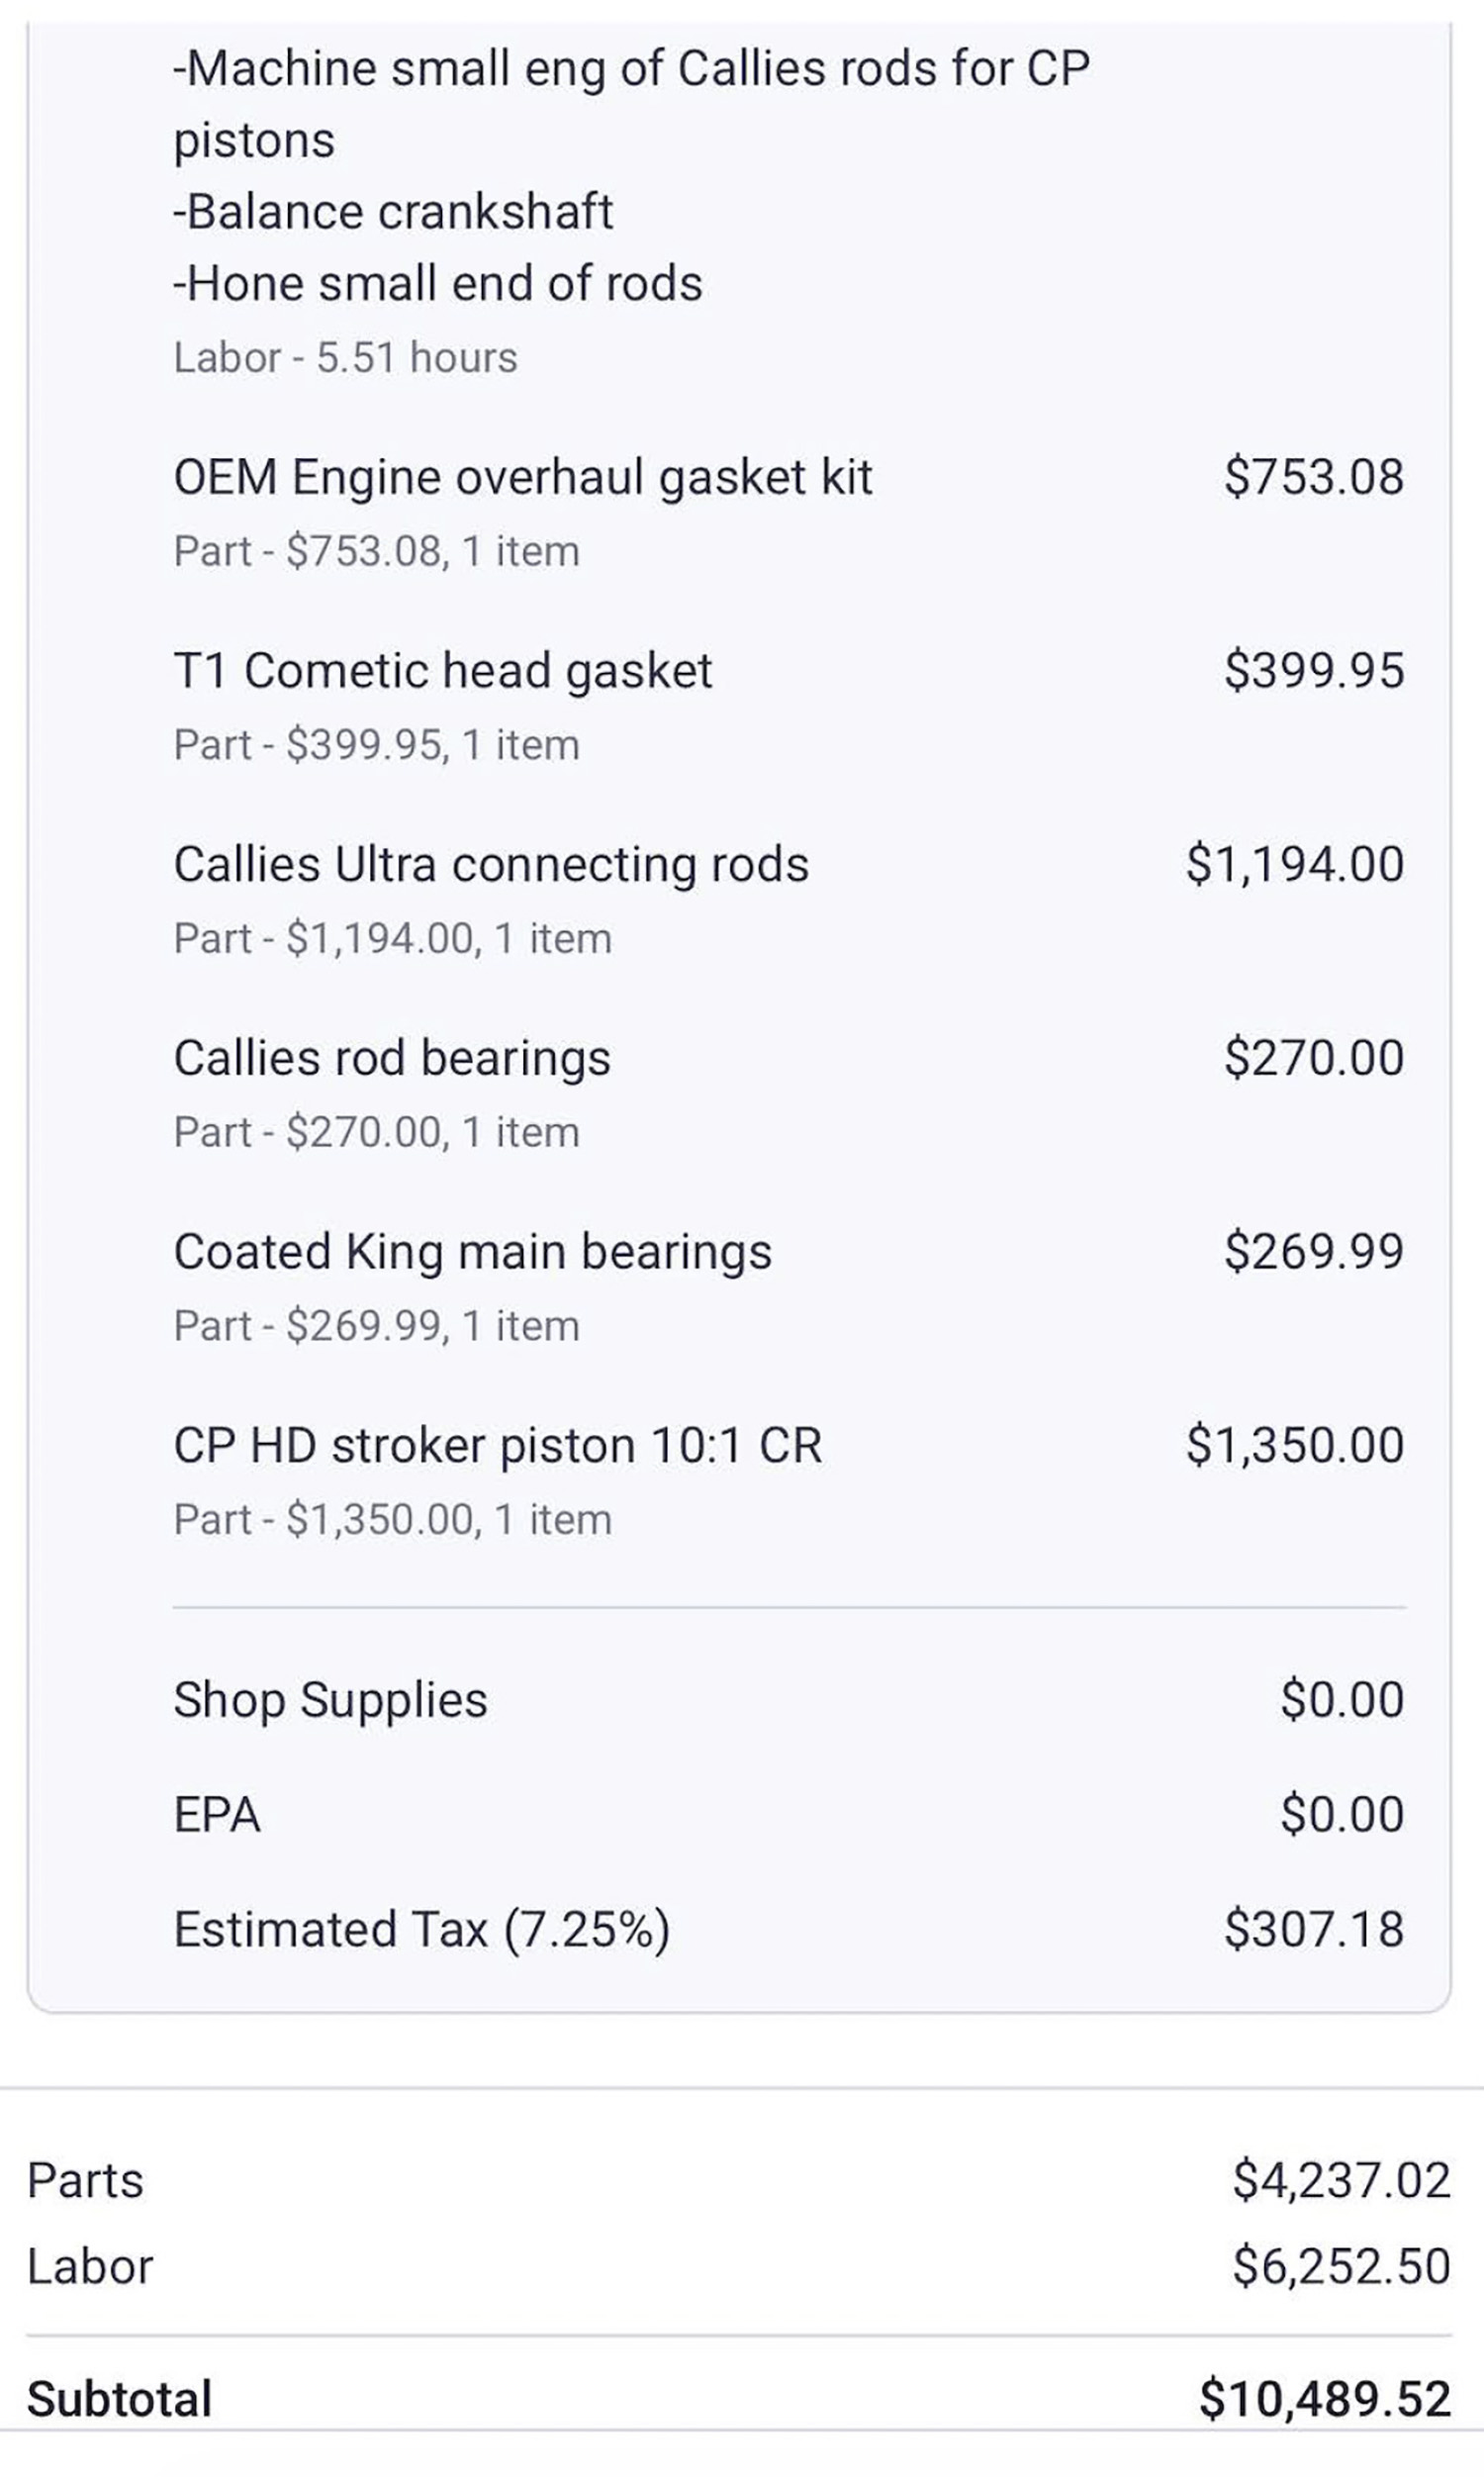1484x2477 pixels.
Task: Click the Shop Supplies row label
Action: tap(330, 1700)
